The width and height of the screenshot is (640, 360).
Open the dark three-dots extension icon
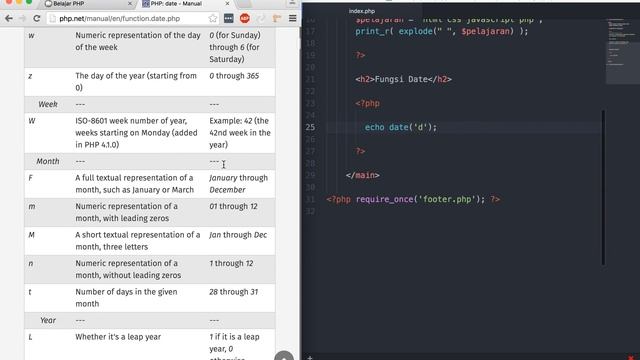click(229, 18)
